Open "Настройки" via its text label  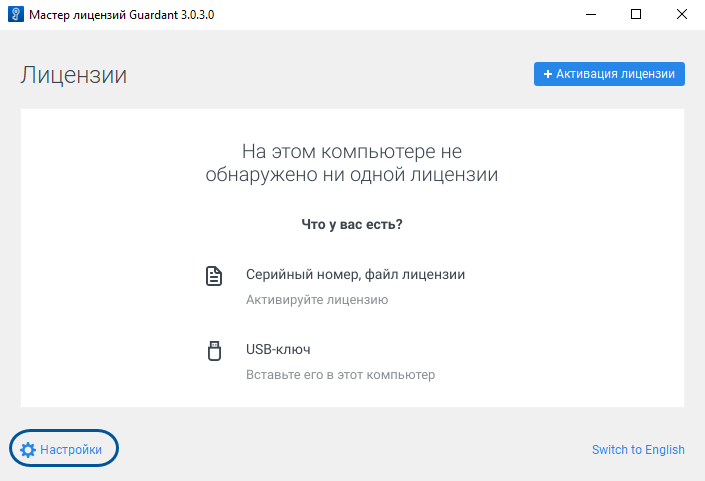point(71,450)
